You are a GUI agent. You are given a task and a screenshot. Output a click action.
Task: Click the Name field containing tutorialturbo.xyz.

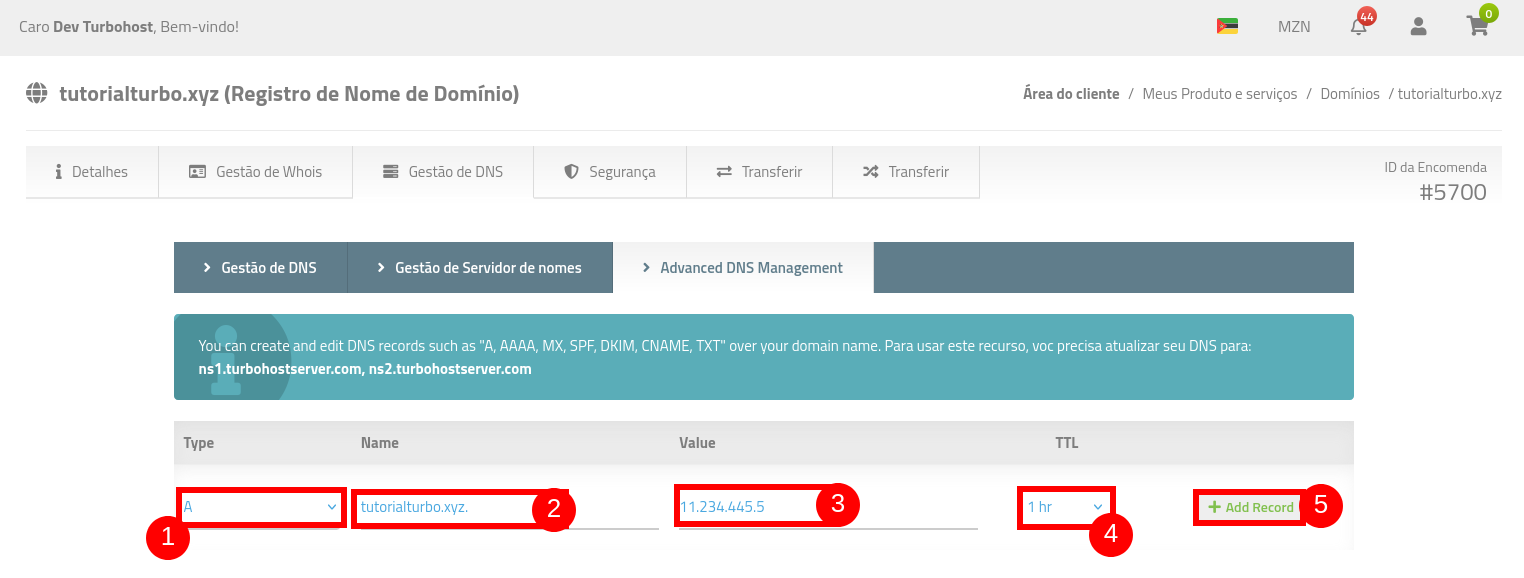[x=440, y=507]
